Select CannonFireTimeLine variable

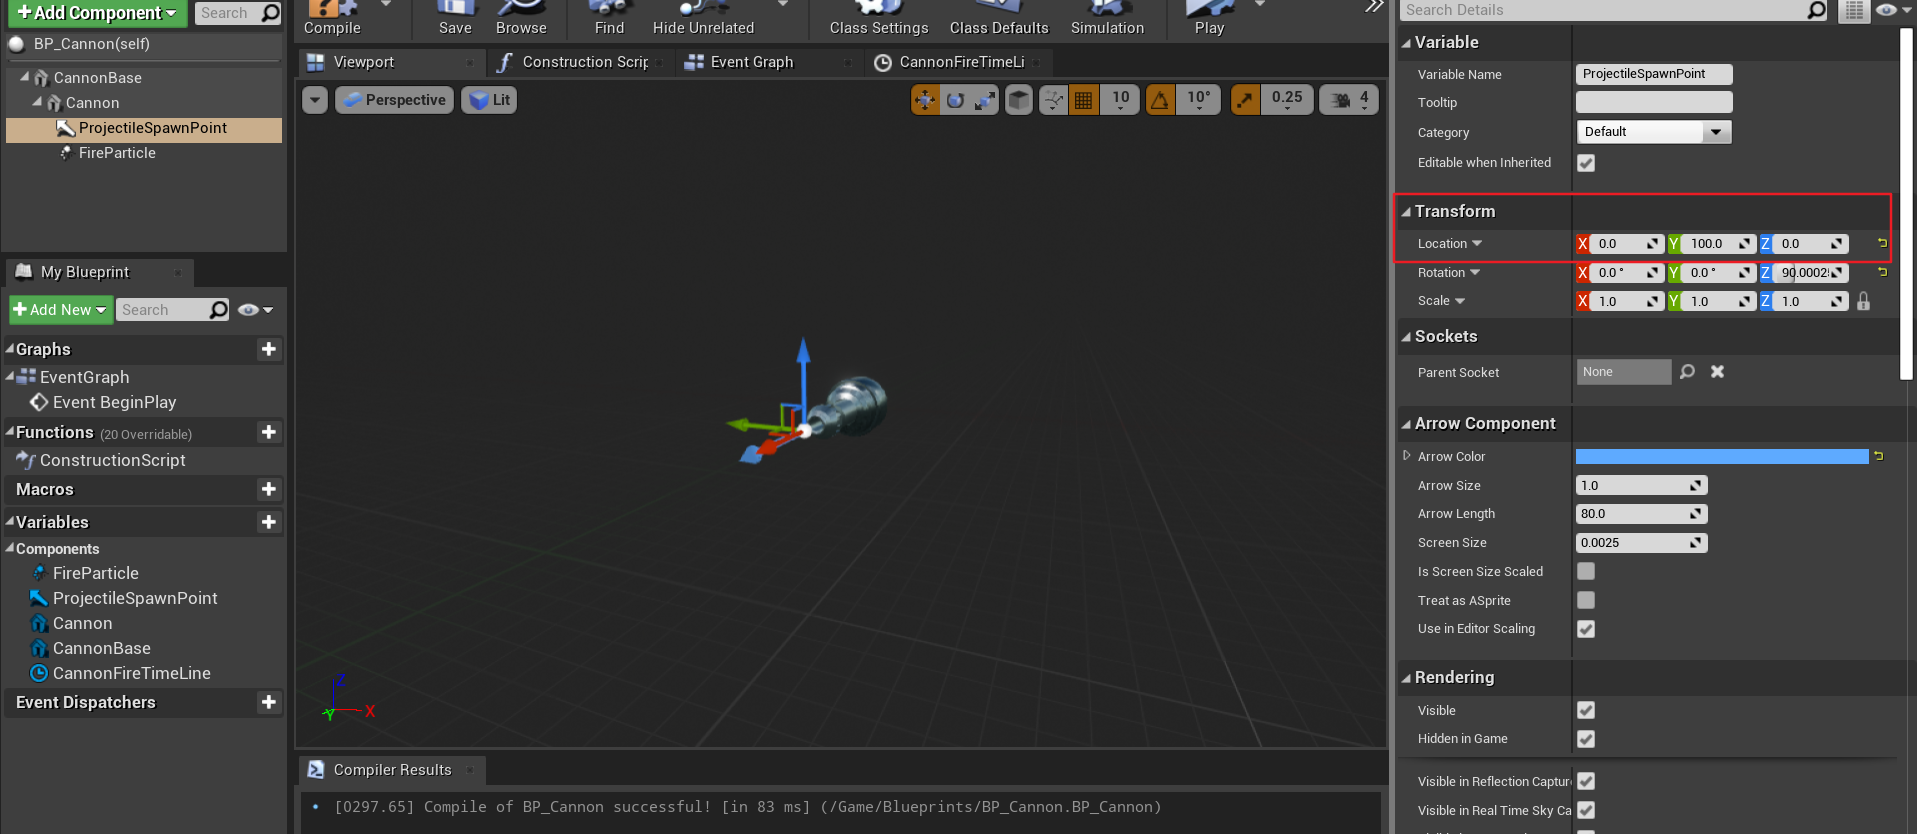pos(131,673)
